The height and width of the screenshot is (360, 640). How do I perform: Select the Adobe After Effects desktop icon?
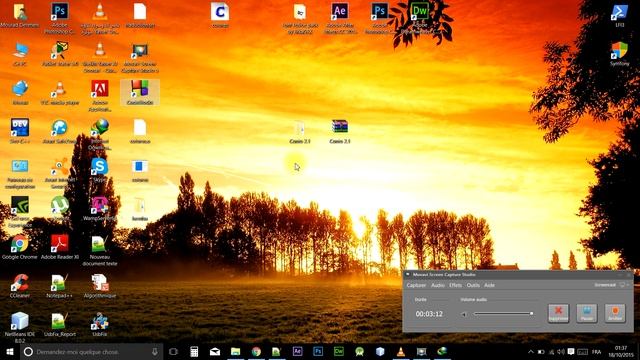[340, 18]
